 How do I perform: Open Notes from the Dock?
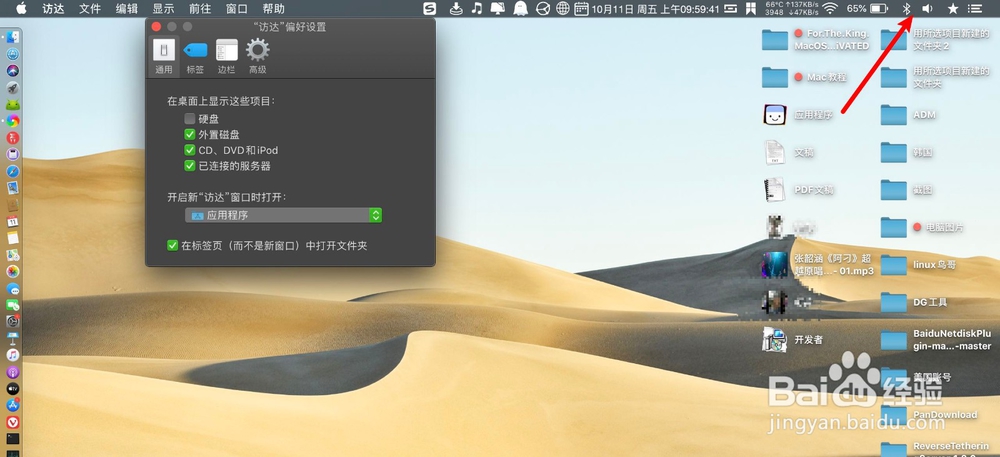13,238
